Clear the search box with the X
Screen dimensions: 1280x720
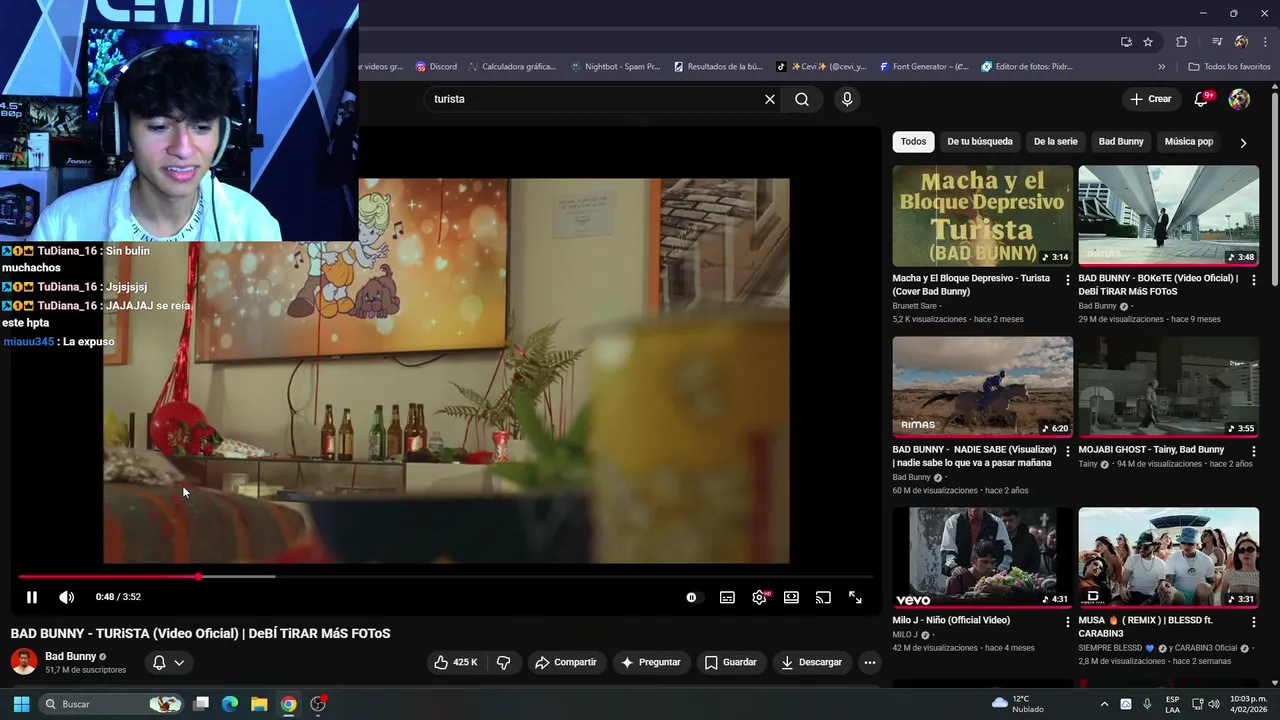[x=770, y=99]
